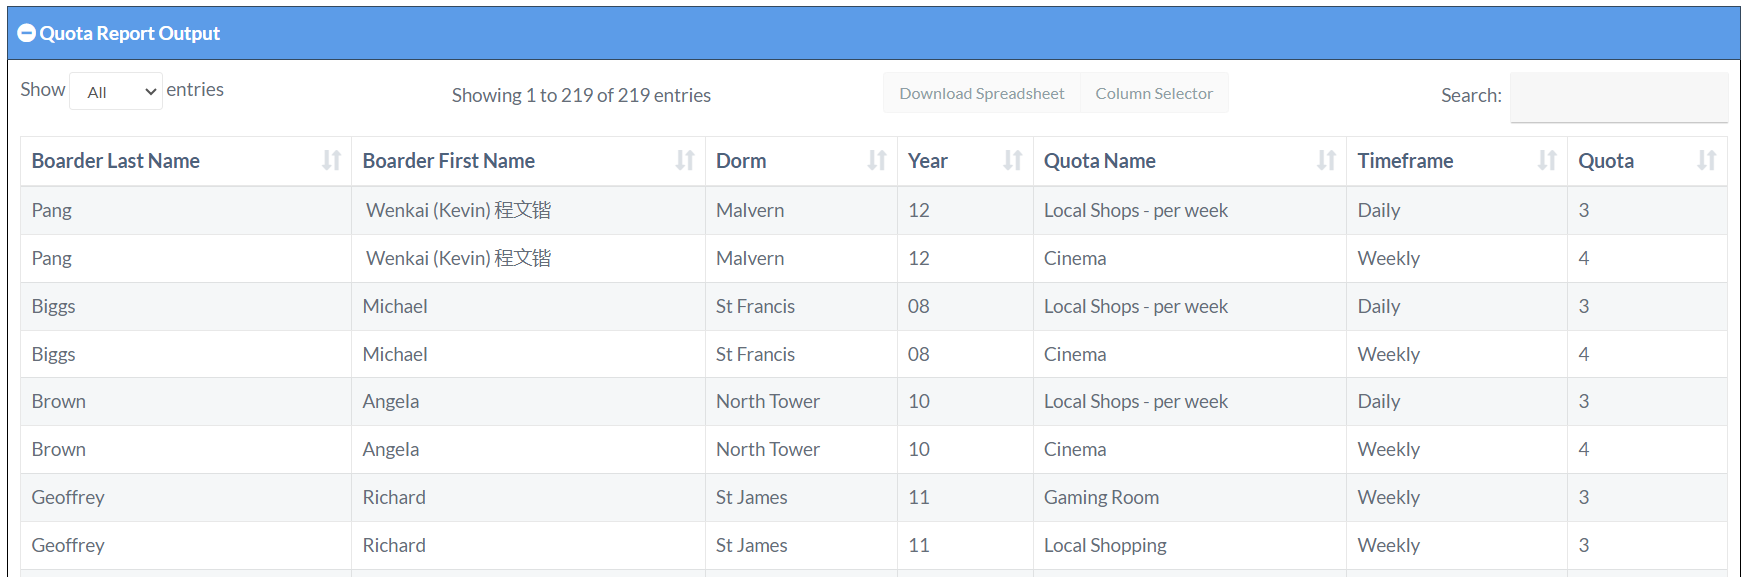Select Pang in the Cinema row

tap(52, 258)
